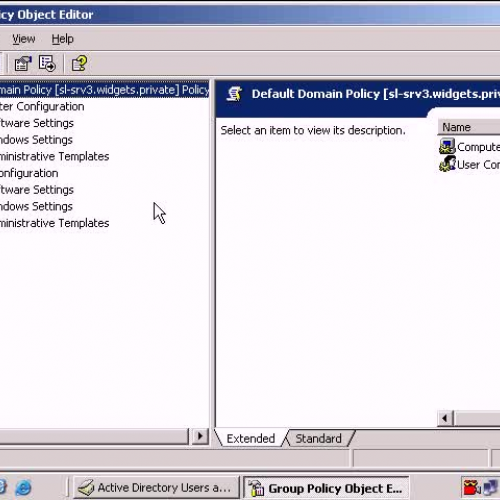Click the Help question-mark toolbar icon
Viewport: 500px width, 500px height.
79,63
